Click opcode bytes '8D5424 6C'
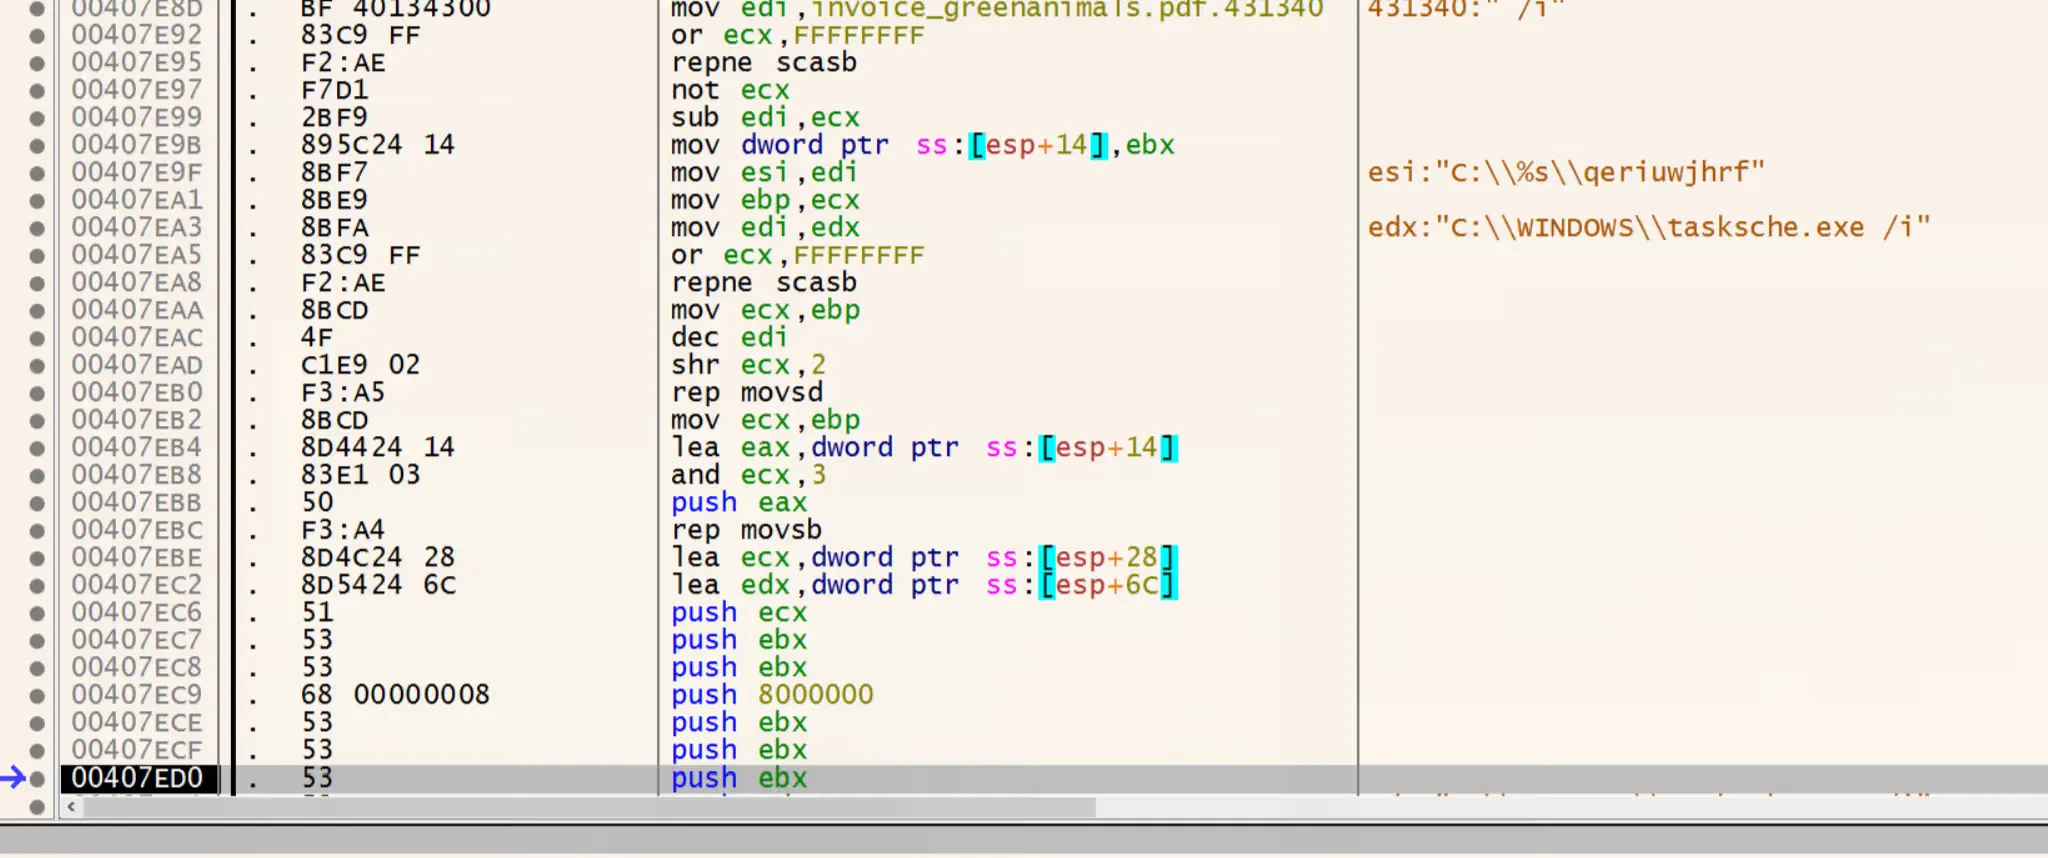The height and width of the screenshot is (858, 2048). 377,585
